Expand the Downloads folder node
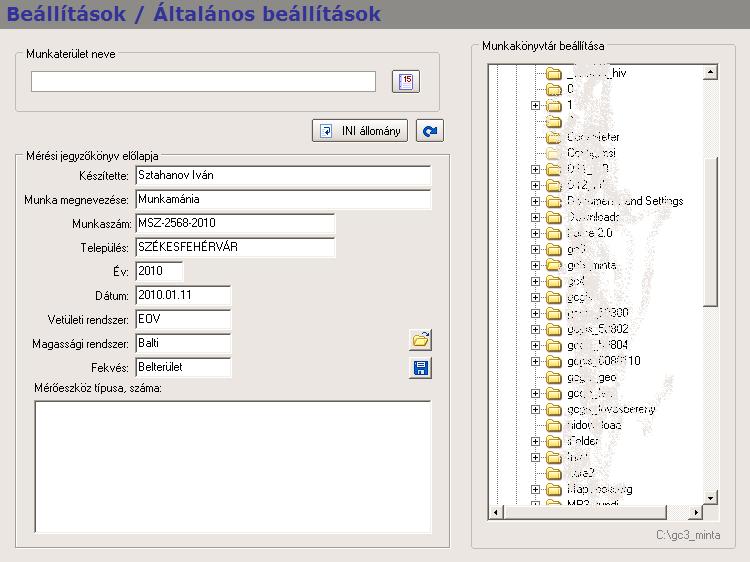This screenshot has height=562, width=750. pyautogui.click(x=535, y=218)
